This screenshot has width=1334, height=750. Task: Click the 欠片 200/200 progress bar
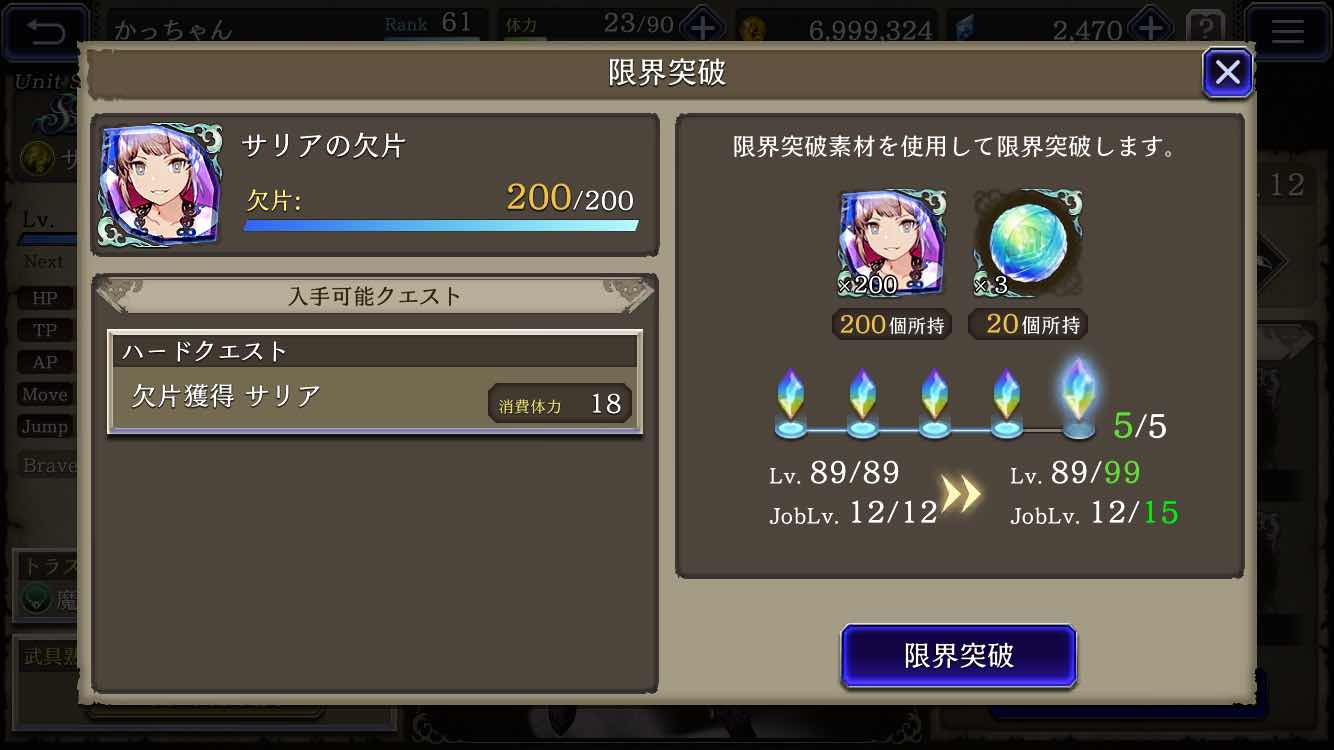pos(440,225)
